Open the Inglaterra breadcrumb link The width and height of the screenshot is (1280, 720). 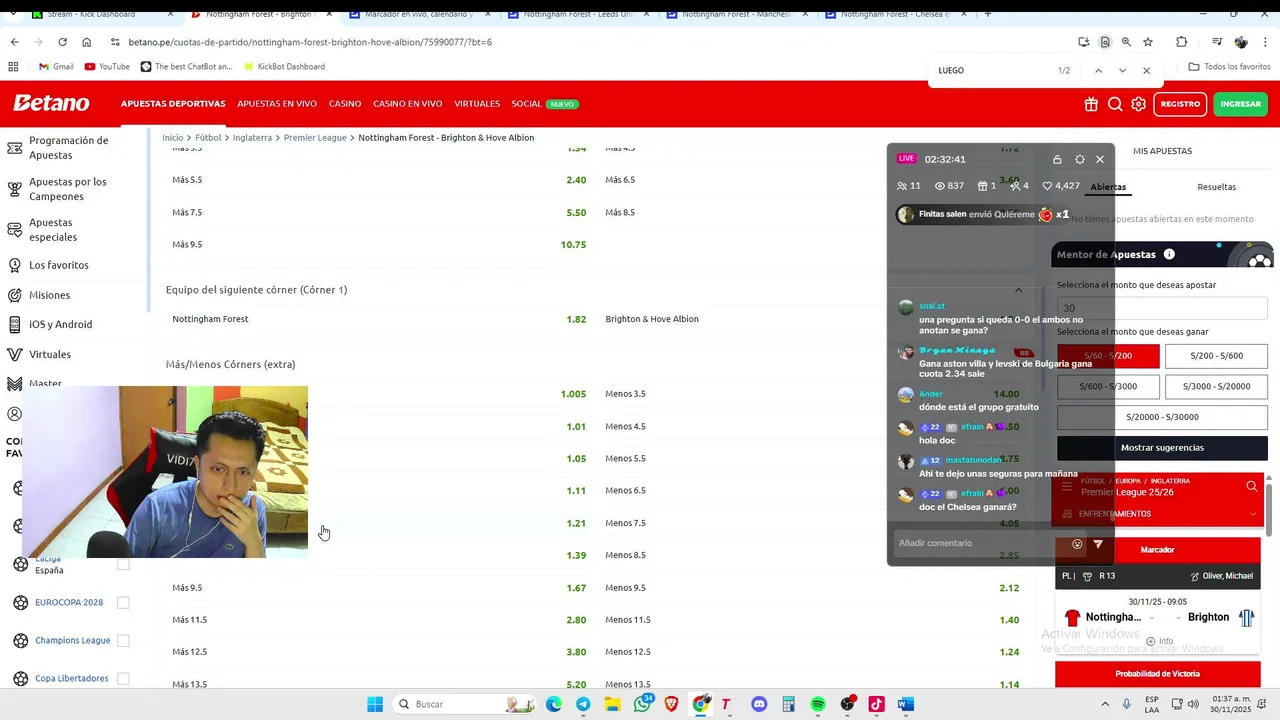tap(252, 138)
